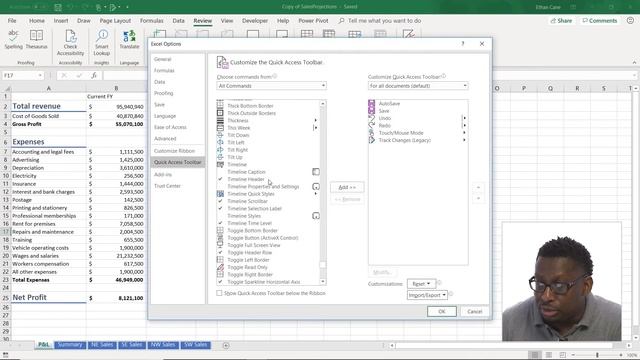Select Track Changes (Legacy) icon
The height and width of the screenshot is (360, 640).
[x=371, y=140]
